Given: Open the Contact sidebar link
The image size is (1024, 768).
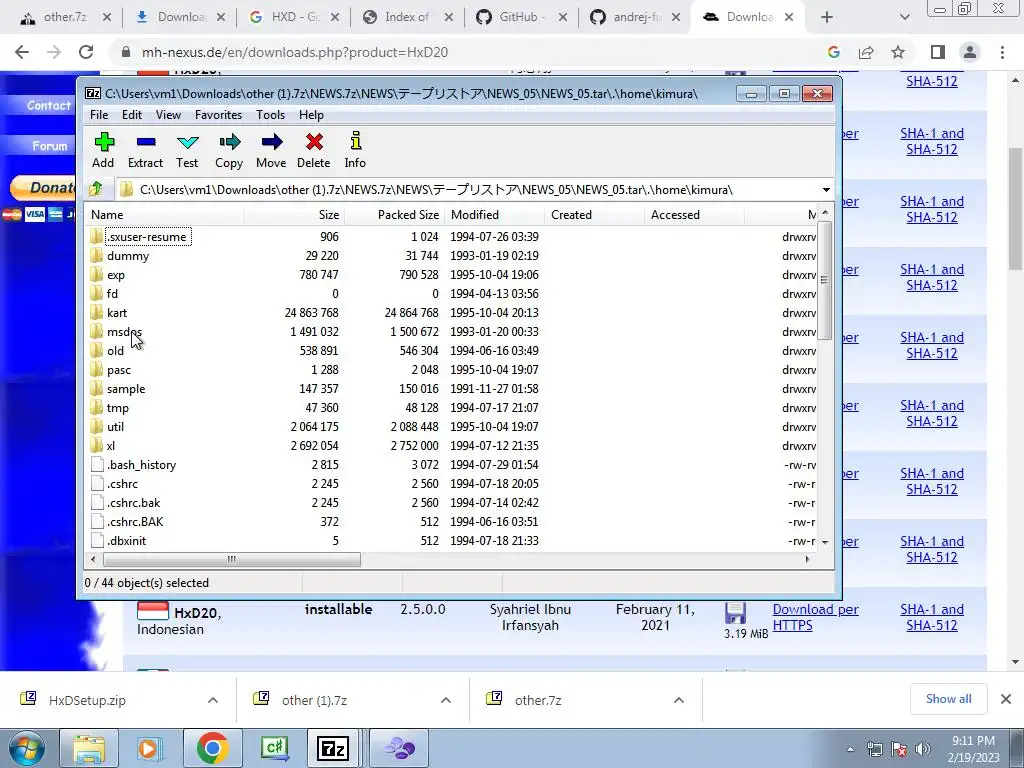Looking at the screenshot, I should tap(49, 105).
